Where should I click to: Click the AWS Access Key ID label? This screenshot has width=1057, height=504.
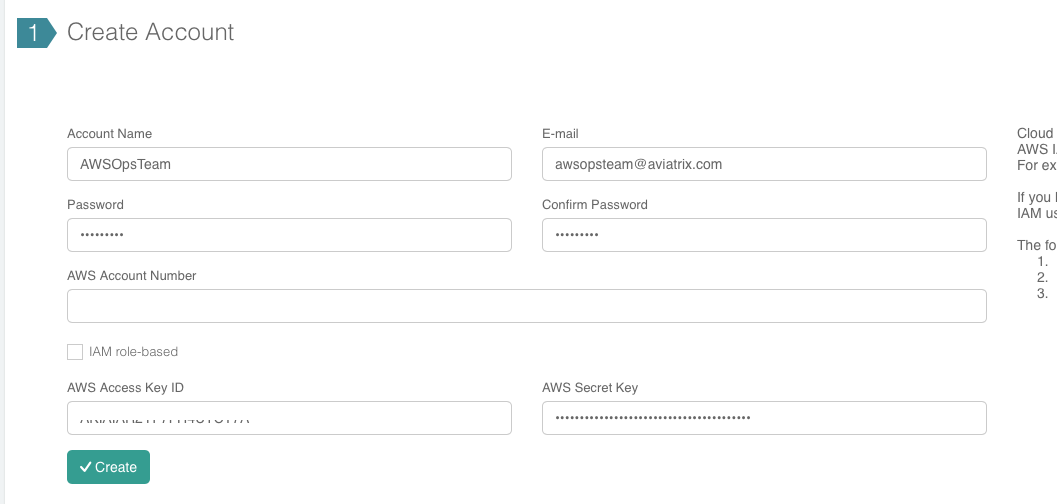tap(125, 388)
